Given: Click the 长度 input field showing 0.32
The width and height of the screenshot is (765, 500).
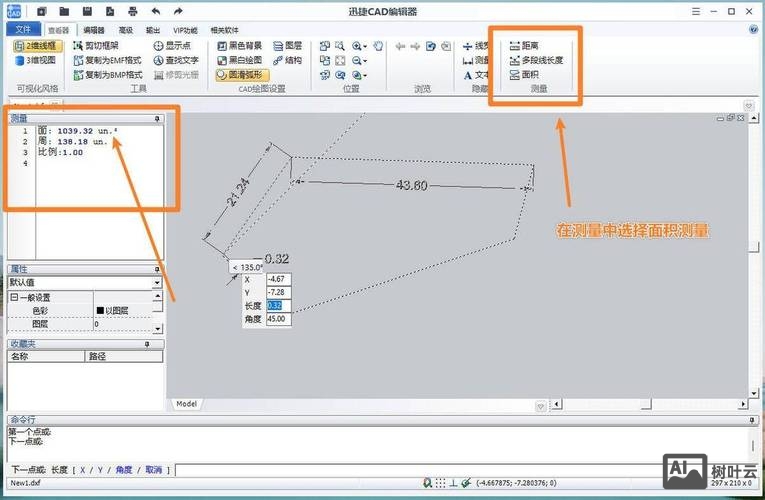Looking at the screenshot, I should click(279, 305).
